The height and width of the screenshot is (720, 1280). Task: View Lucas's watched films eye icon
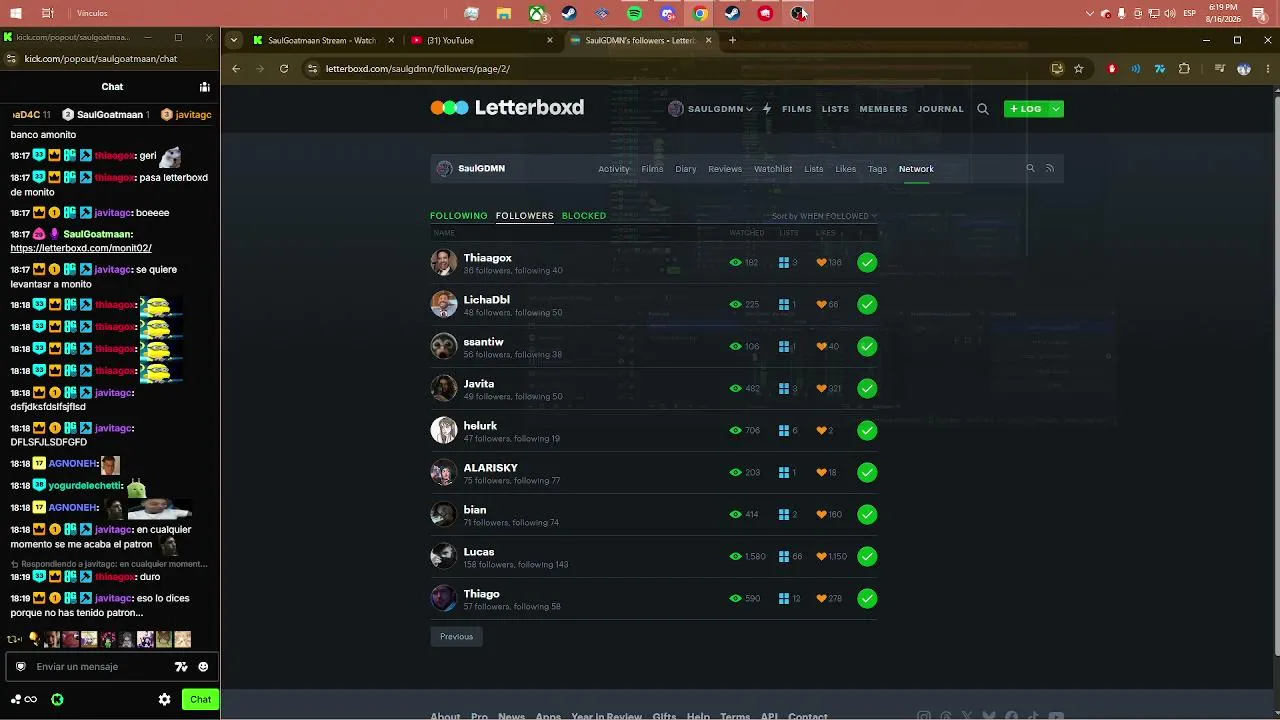(x=736, y=556)
